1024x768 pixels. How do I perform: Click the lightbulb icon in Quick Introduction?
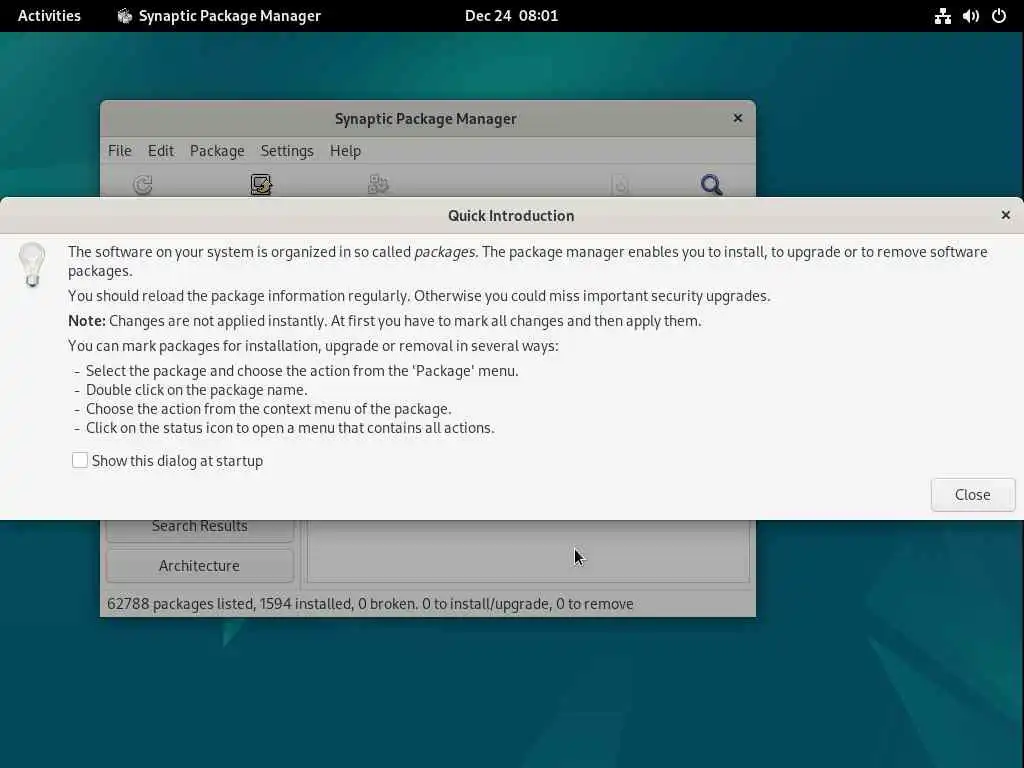(x=31, y=264)
